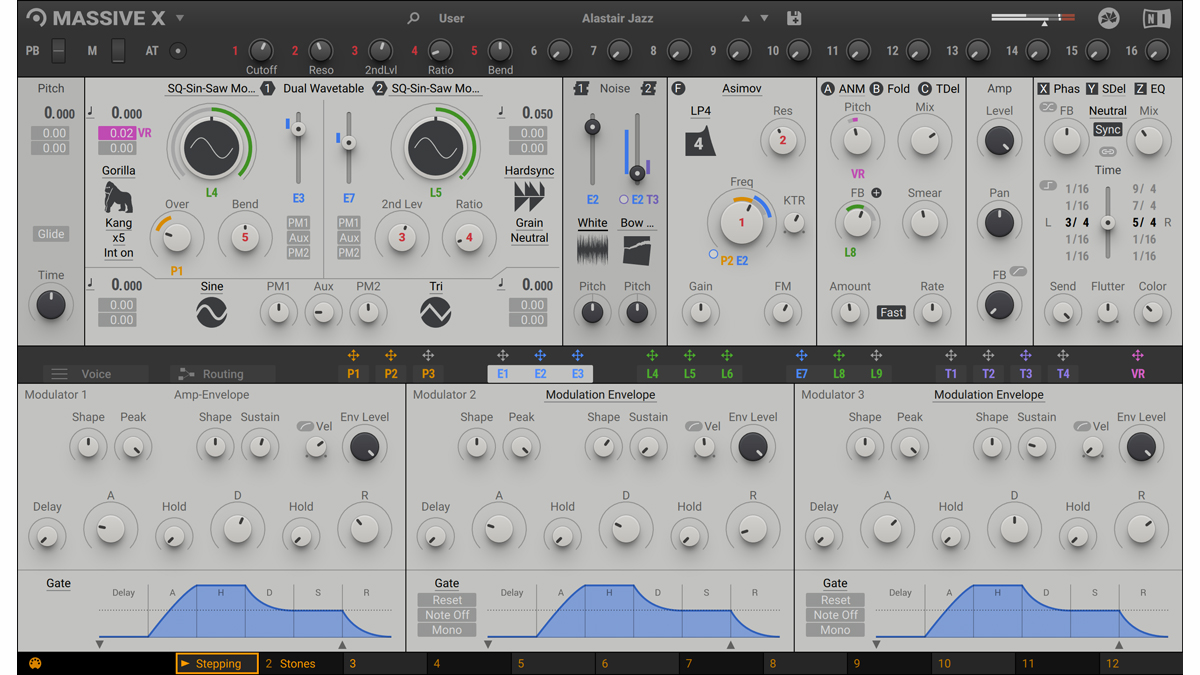
Task: Save preset with the floppy disk icon
Action: [794, 18]
